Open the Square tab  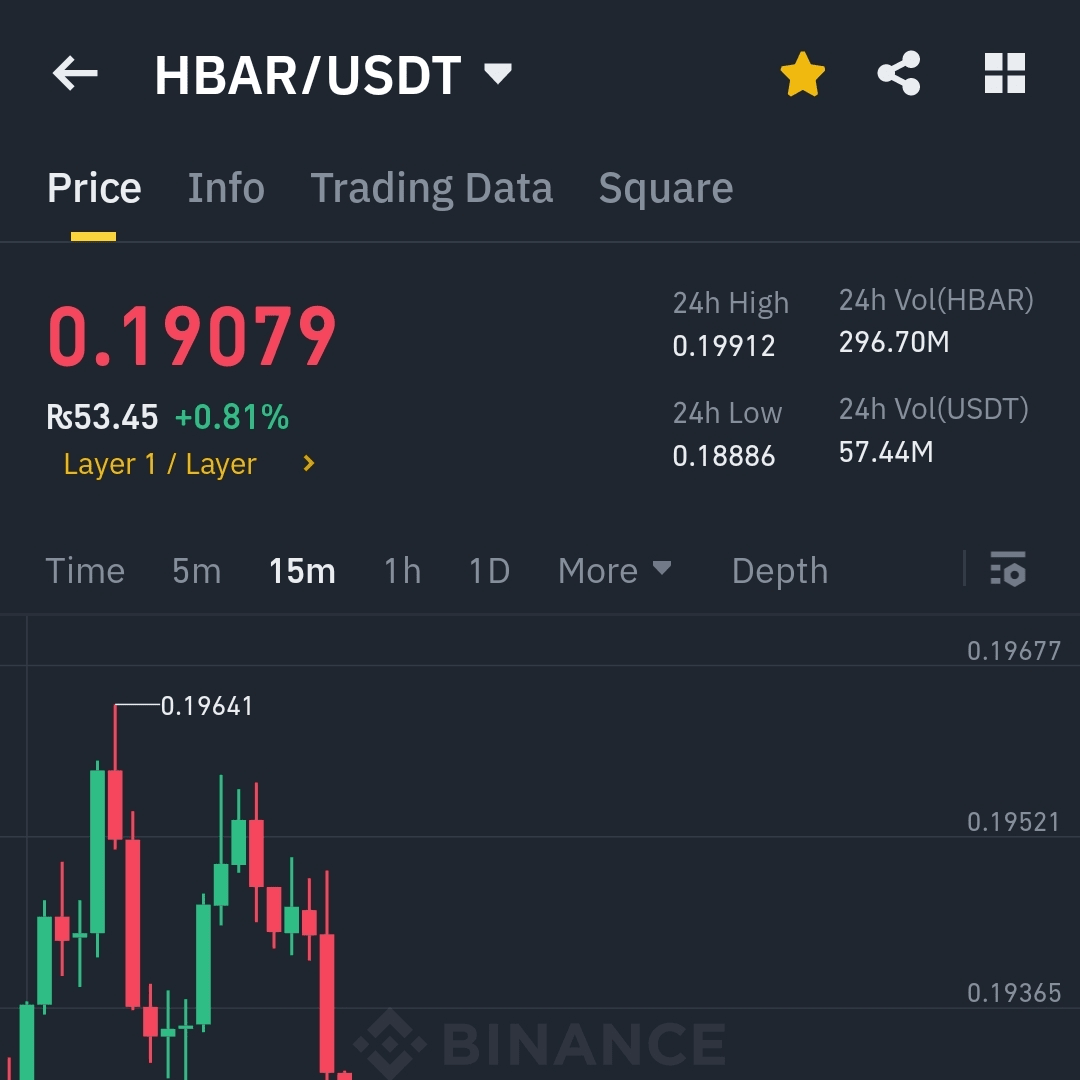[665, 188]
